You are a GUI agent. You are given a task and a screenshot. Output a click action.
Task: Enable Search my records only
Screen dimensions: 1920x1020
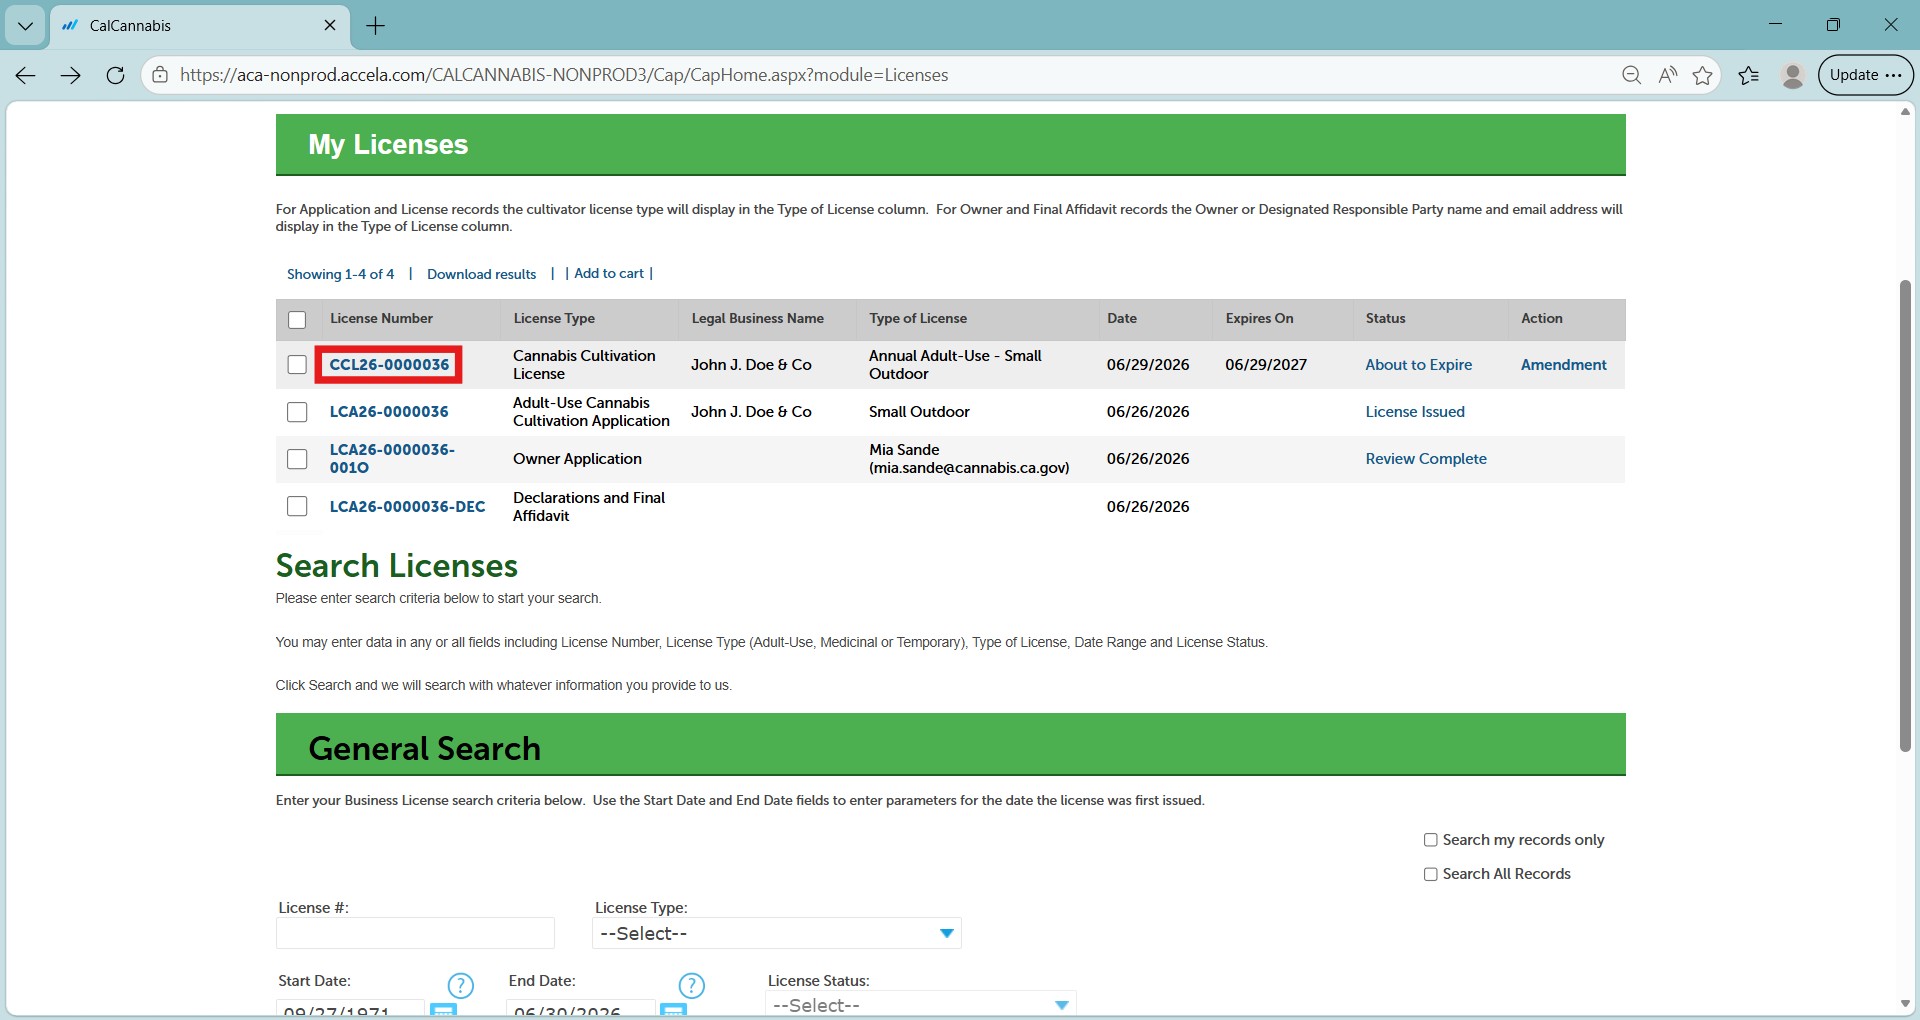click(x=1431, y=840)
